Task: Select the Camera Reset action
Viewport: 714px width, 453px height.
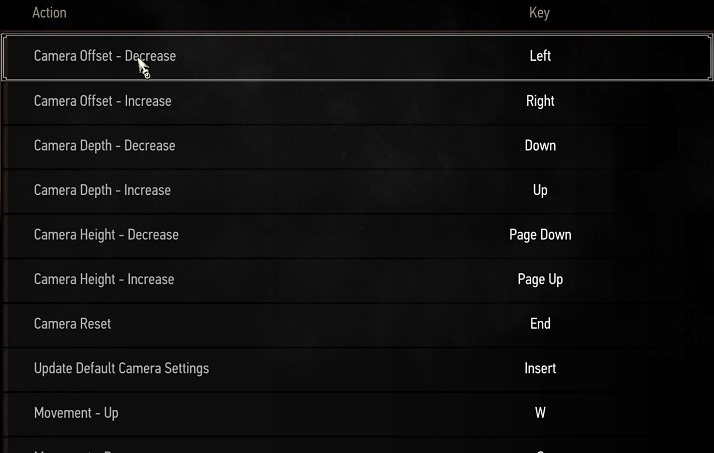Action: click(x=72, y=324)
